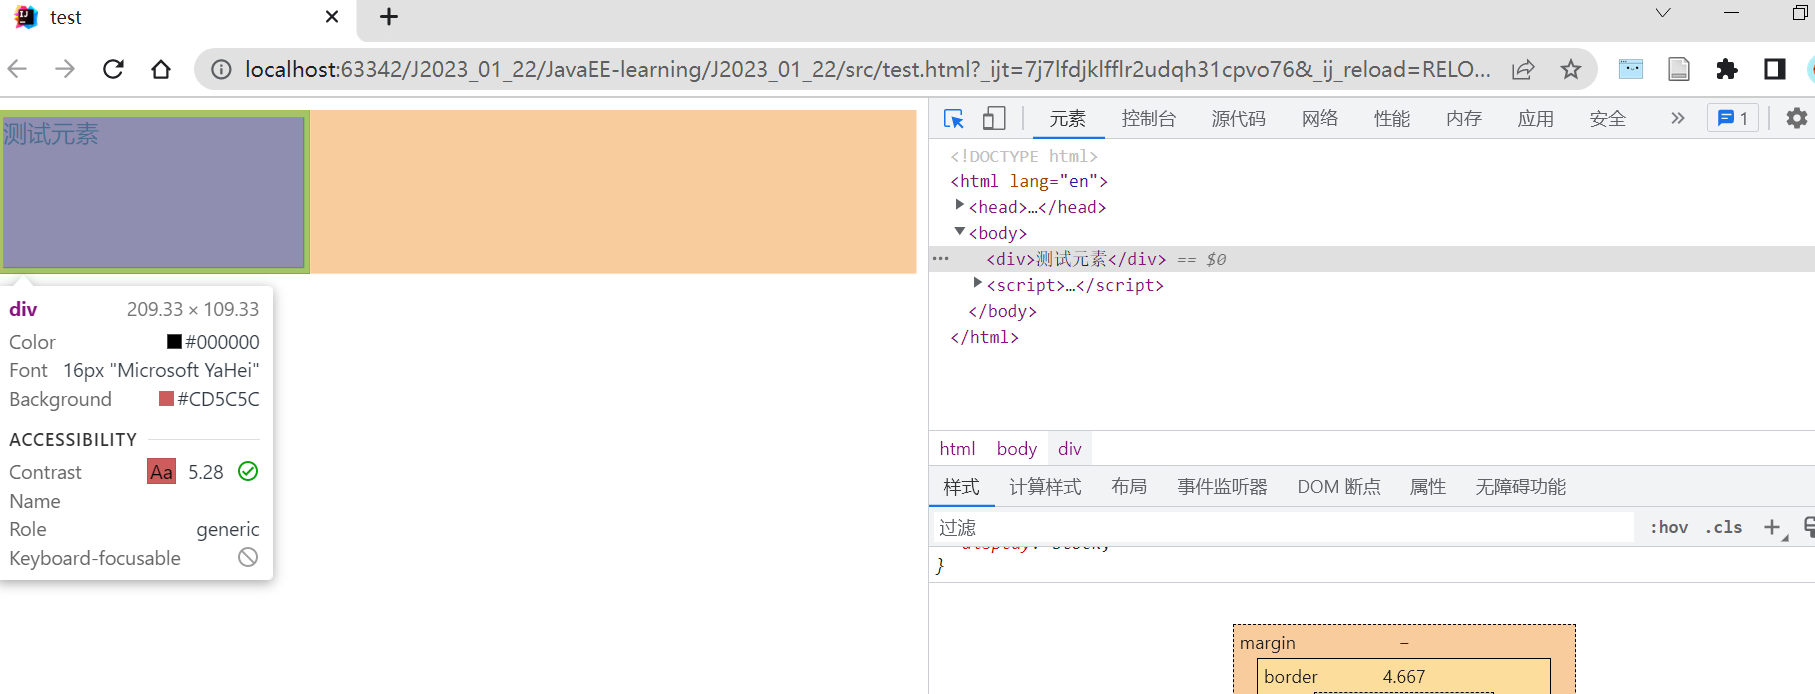Select the closing </body> tag line
The image size is (1815, 694).
coord(1002,311)
